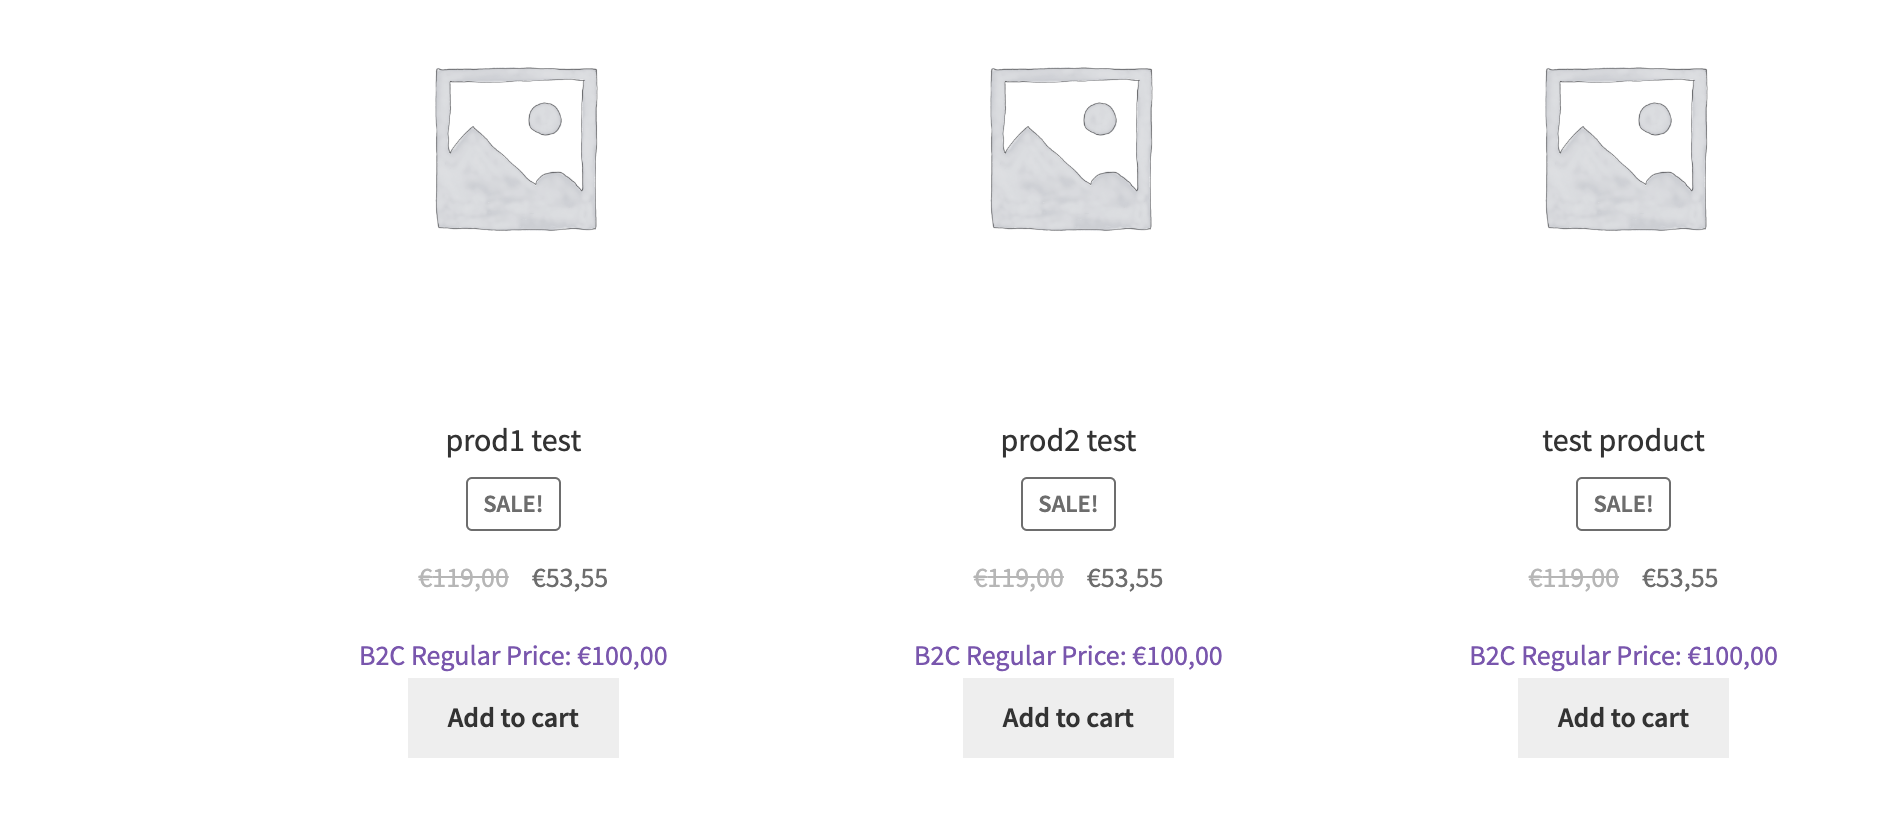Click SALE! badge under prod2 test
The image size is (1894, 826).
[x=1068, y=504]
